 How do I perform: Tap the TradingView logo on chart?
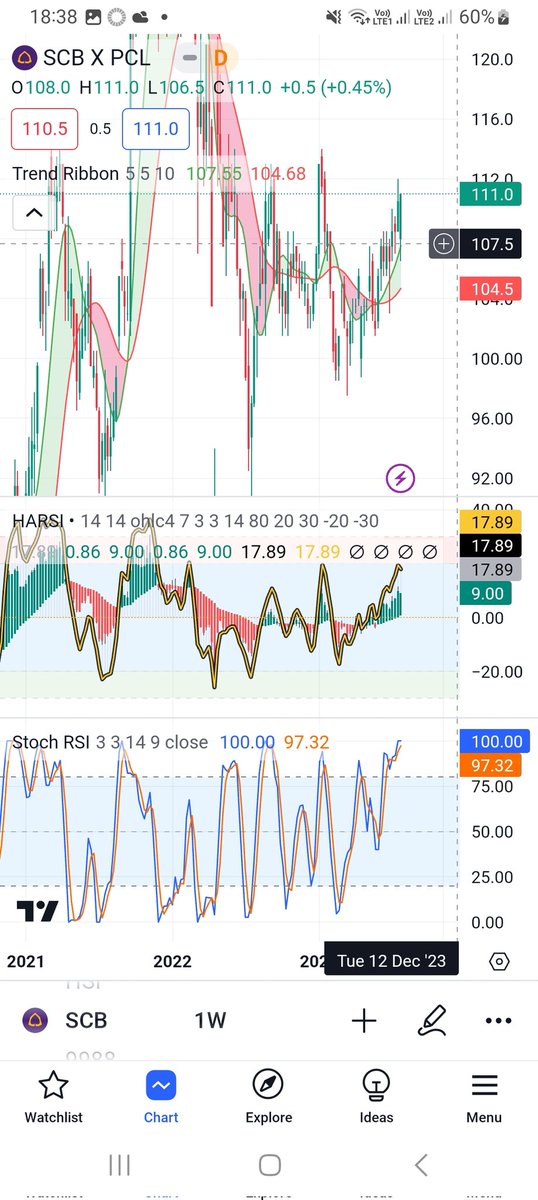37,911
